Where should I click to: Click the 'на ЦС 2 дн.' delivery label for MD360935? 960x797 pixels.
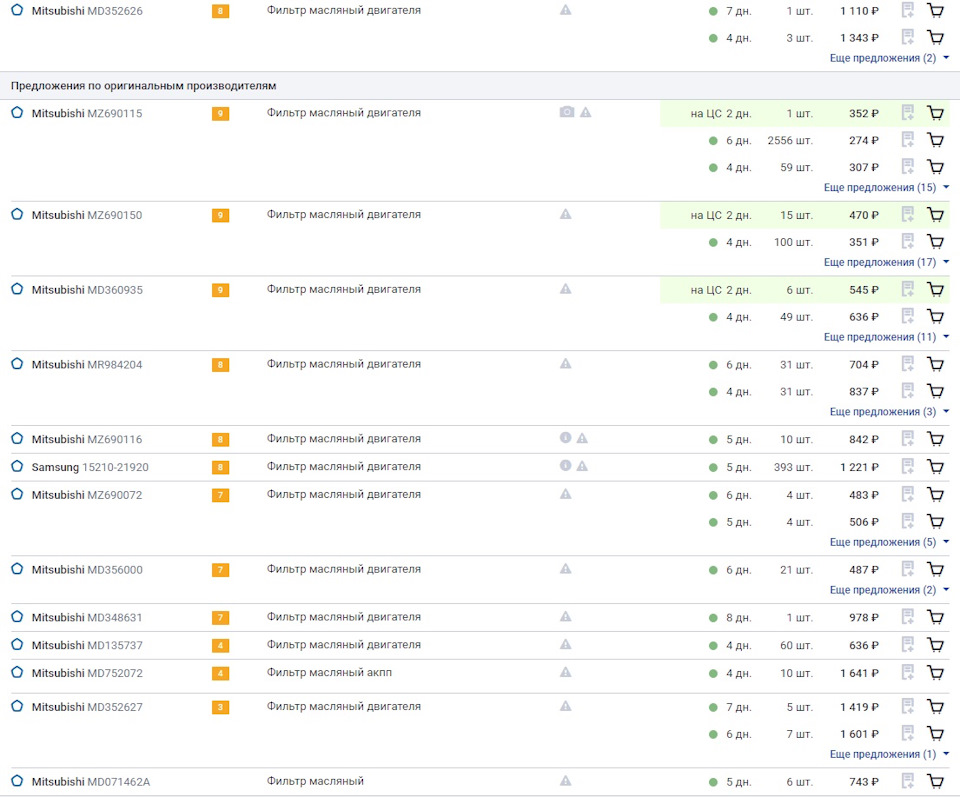721,290
